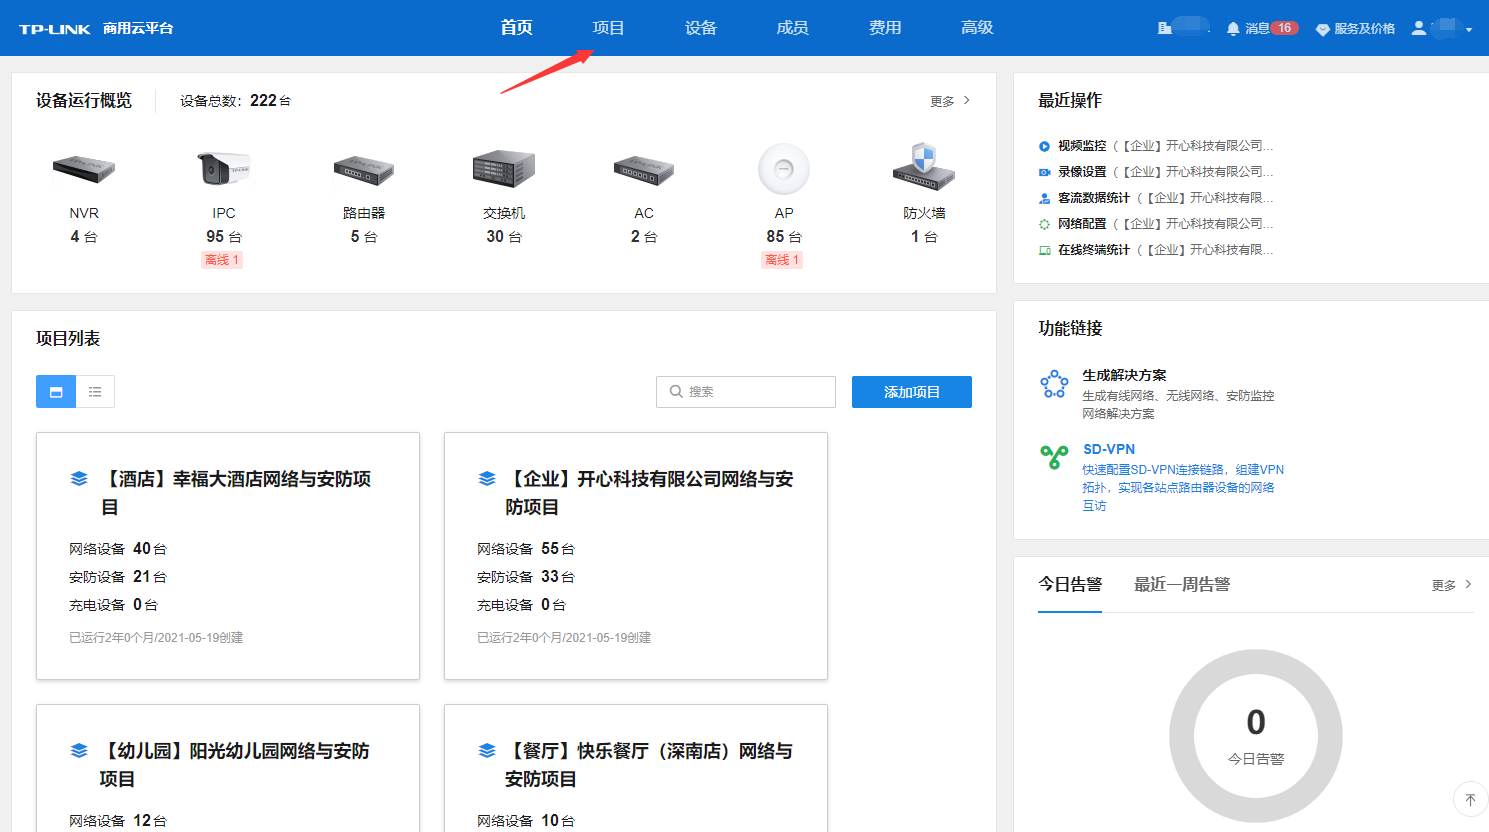Open the 互访 link under SD-VPN

[x=1093, y=505]
